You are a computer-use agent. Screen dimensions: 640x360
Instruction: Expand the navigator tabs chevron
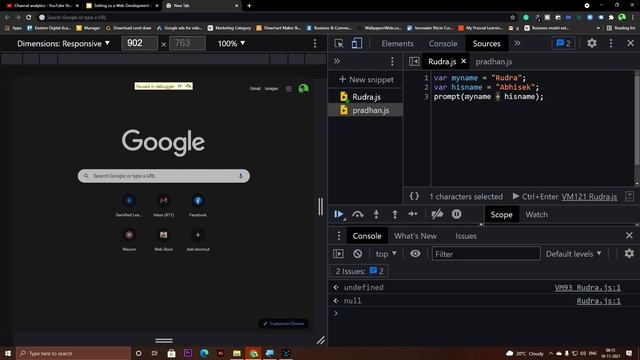pos(337,61)
